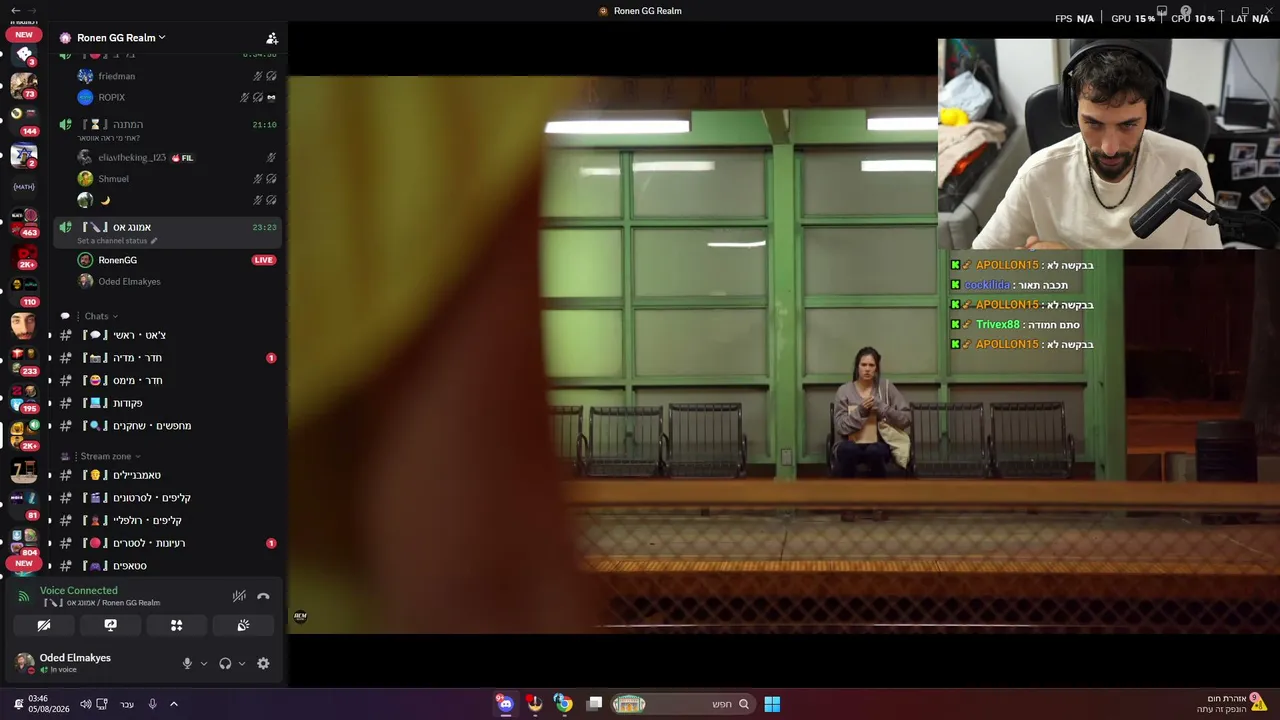The width and height of the screenshot is (1280, 720).
Task: Open the קליפים · רולפליי channel
Action: (x=167, y=520)
